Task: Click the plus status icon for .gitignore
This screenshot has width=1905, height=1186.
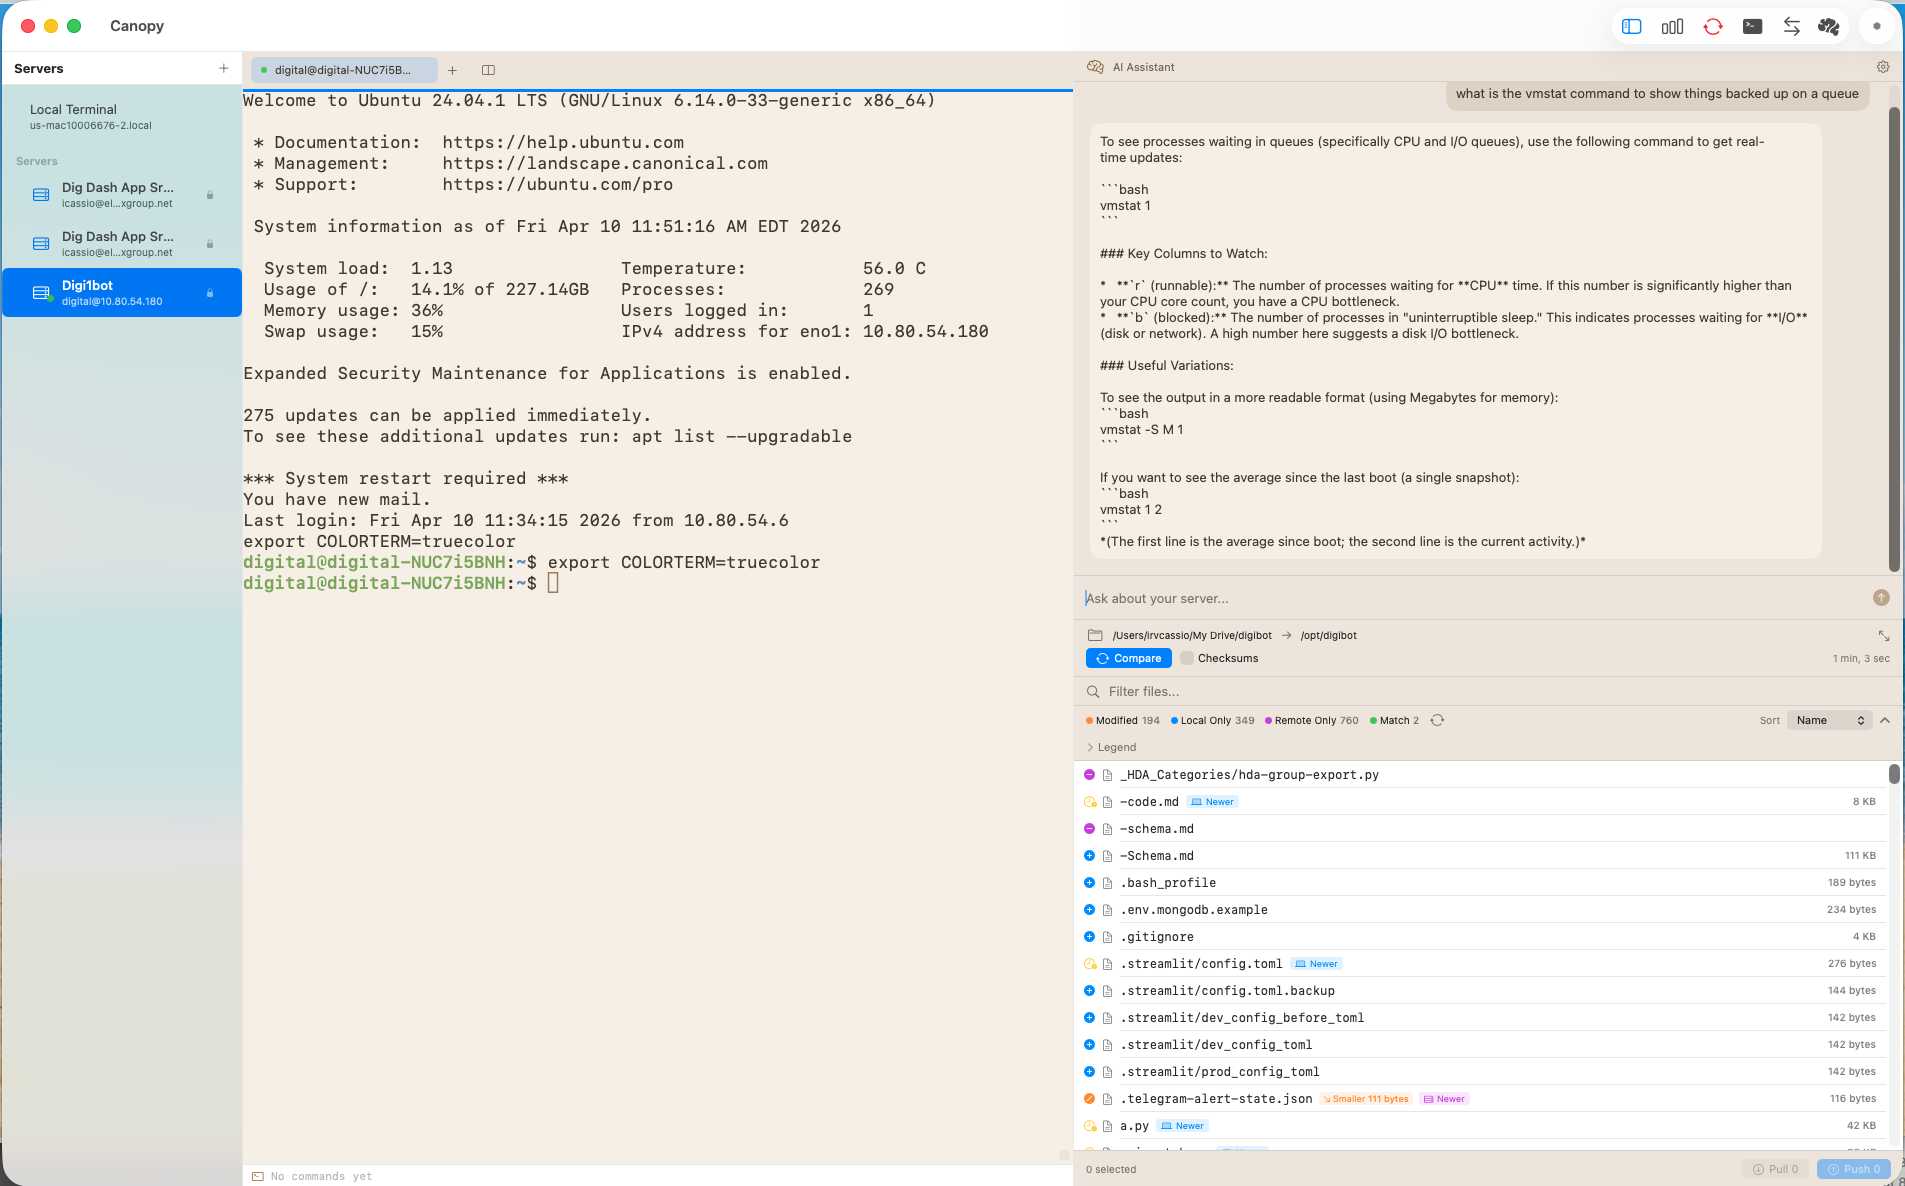Action: [x=1090, y=937]
